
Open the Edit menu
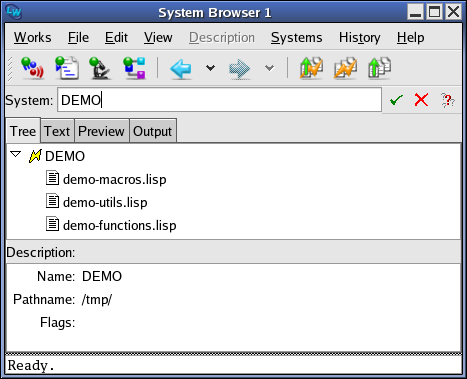(x=116, y=37)
